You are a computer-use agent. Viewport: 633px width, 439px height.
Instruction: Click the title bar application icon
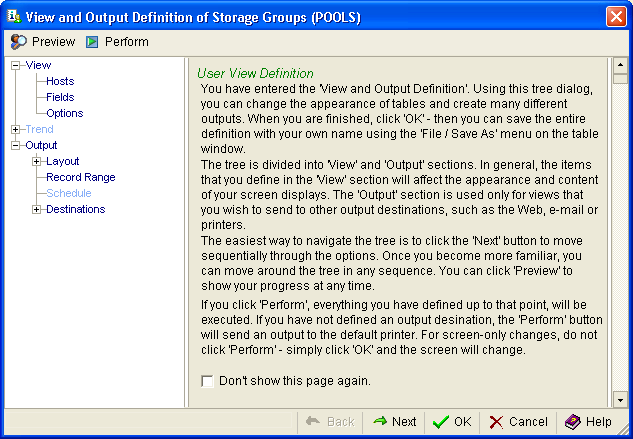[14, 17]
